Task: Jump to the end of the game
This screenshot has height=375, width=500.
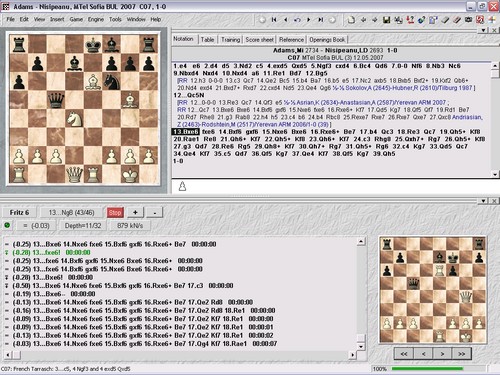Action: 320,20
